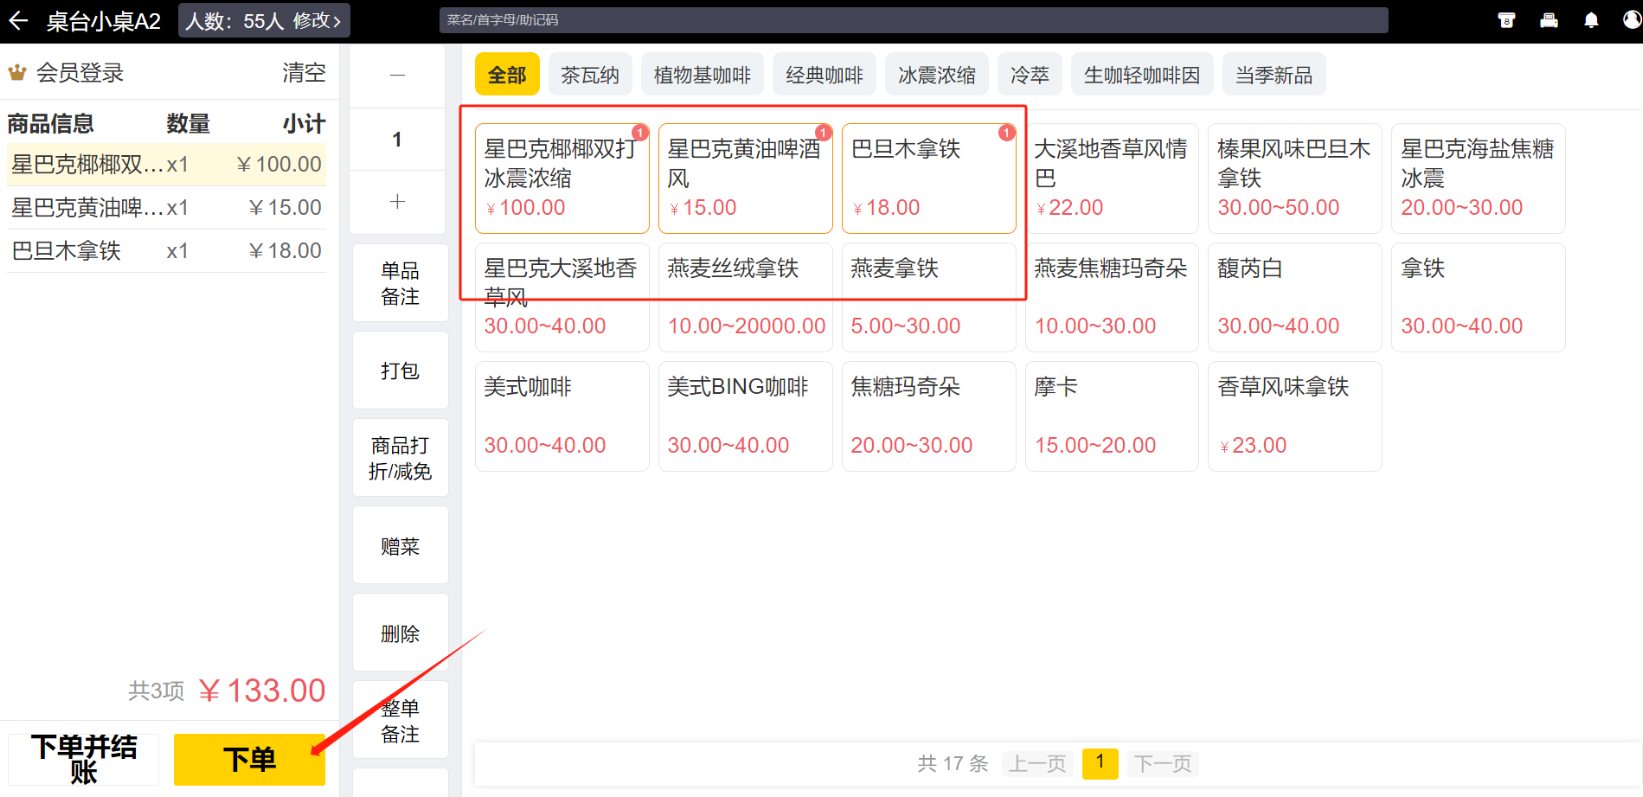The image size is (1643, 797).
Task: Select cart row 星巴克椰椰双… ¥100.00
Action: 166,164
